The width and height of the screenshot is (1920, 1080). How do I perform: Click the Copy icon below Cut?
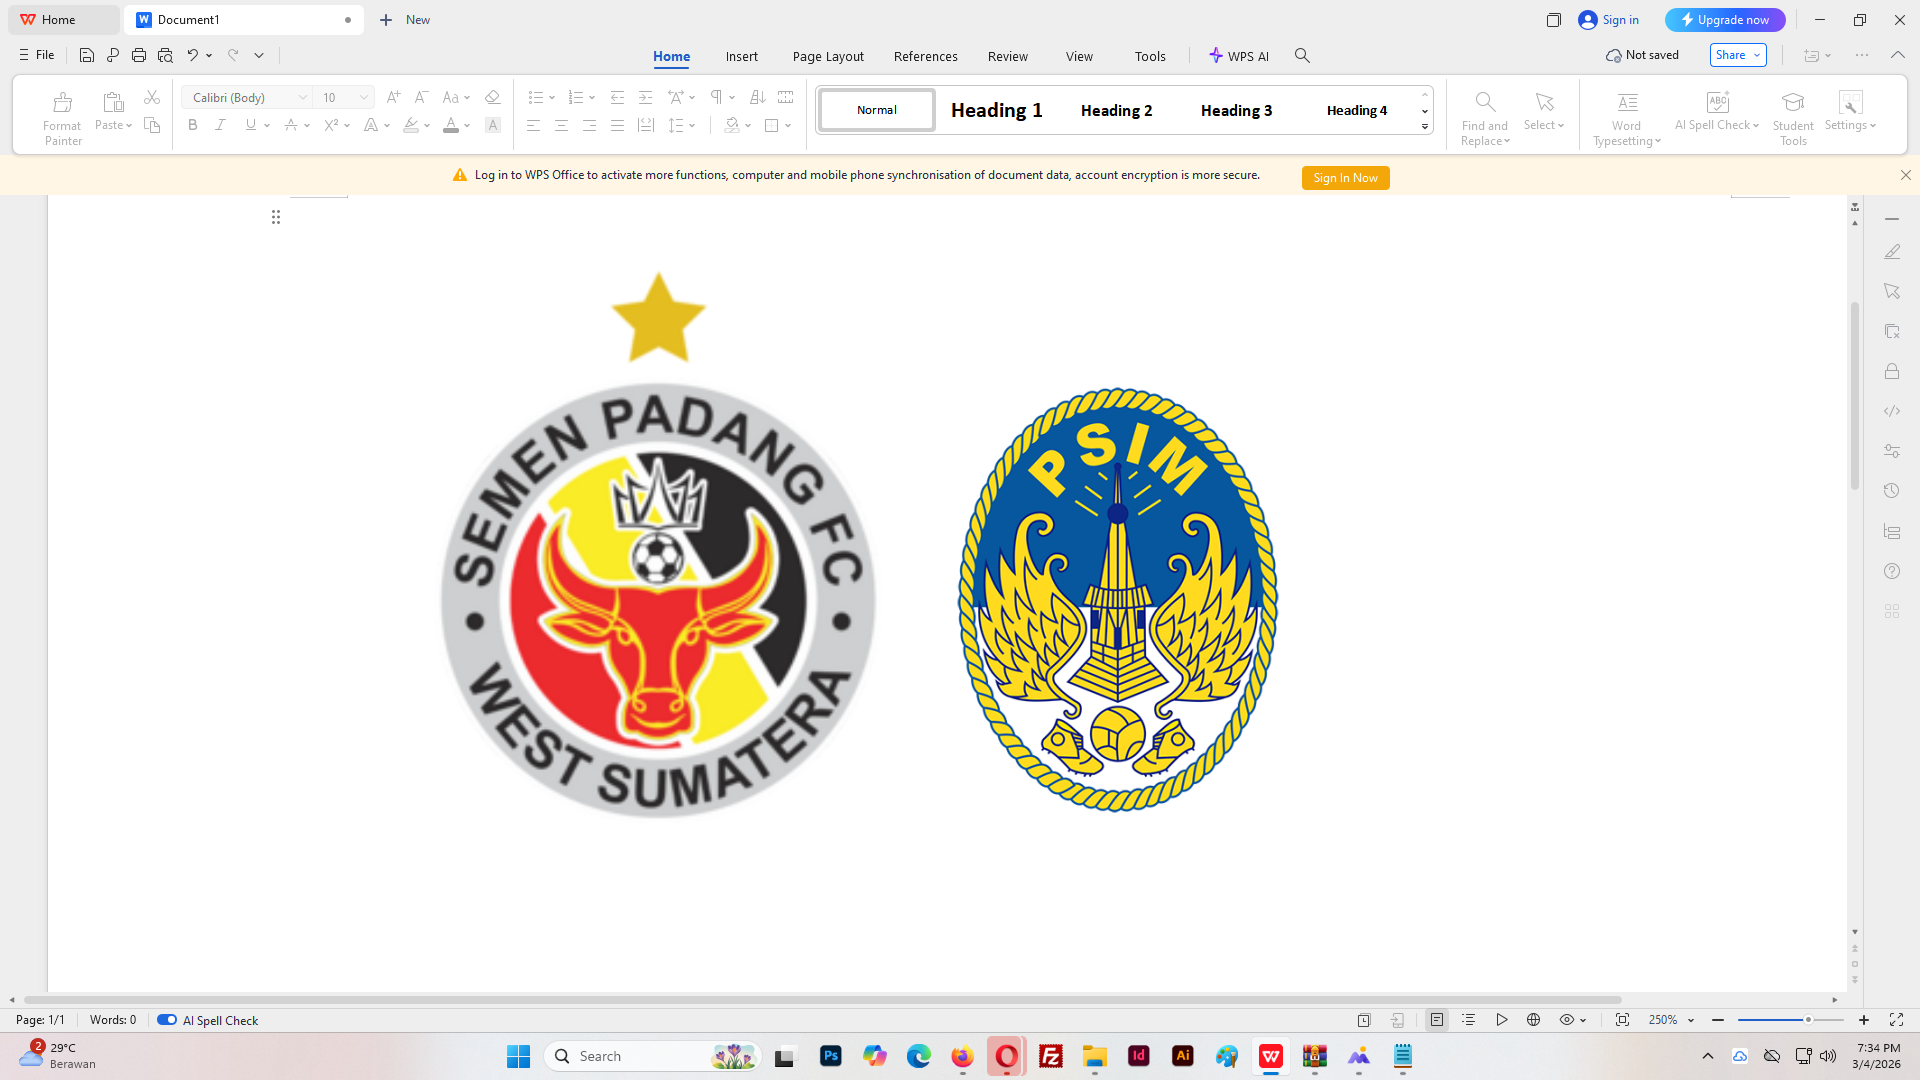coord(152,125)
